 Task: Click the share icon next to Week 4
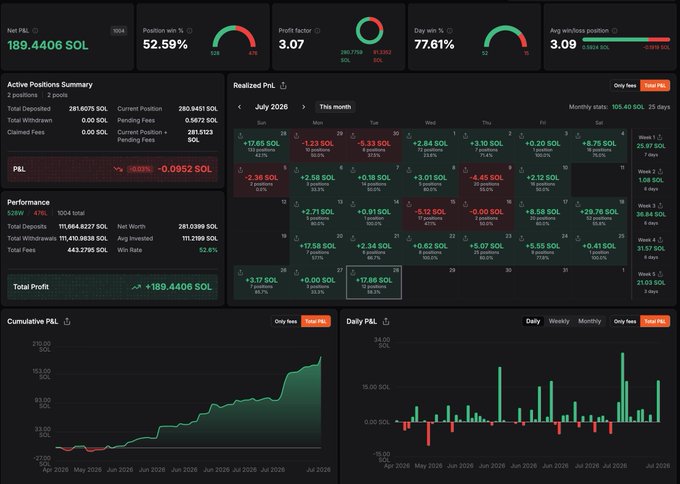pyautogui.click(x=660, y=239)
